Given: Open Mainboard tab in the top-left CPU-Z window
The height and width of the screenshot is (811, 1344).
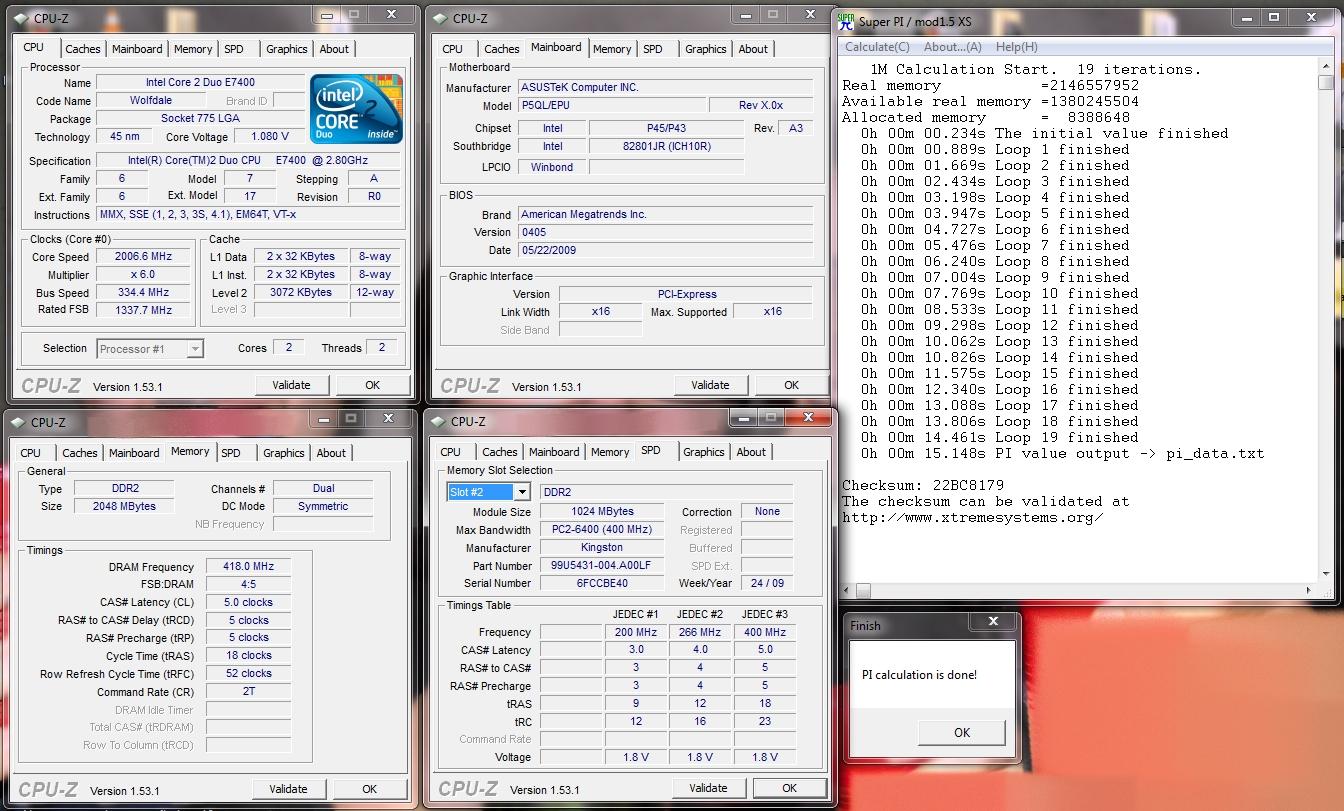Looking at the screenshot, I should 137,49.
